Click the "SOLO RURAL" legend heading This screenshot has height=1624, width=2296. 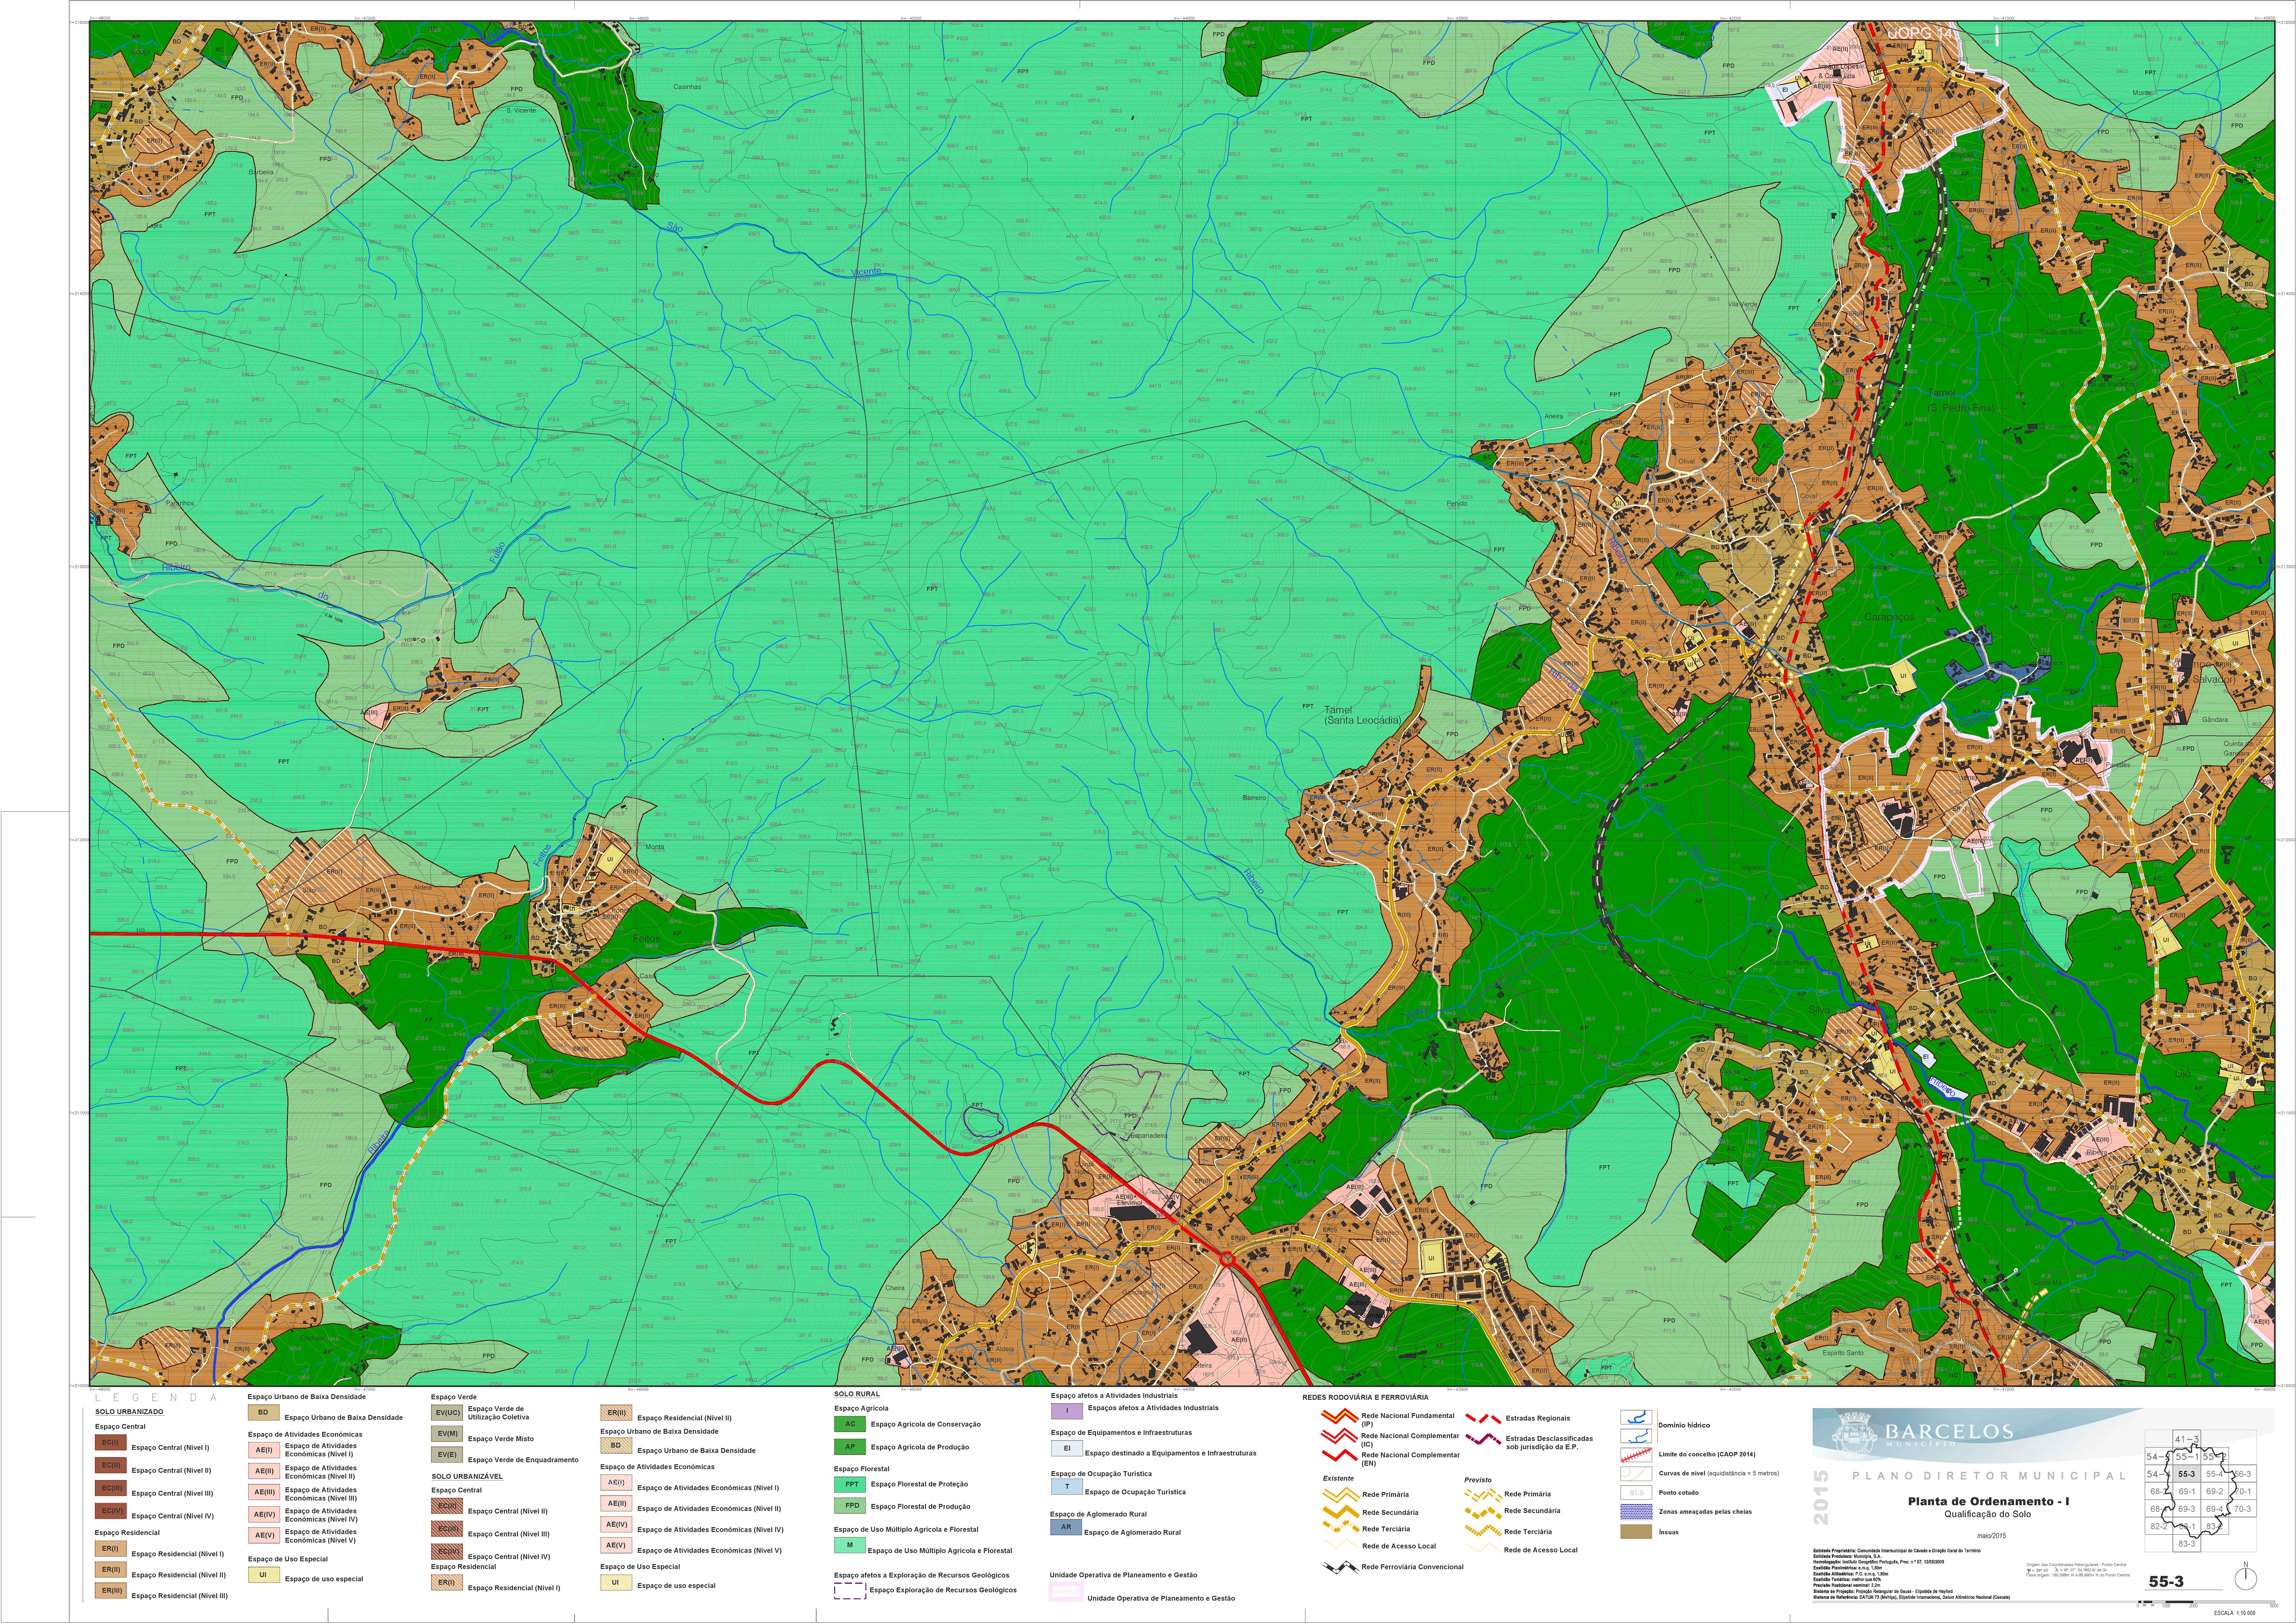[x=857, y=1394]
